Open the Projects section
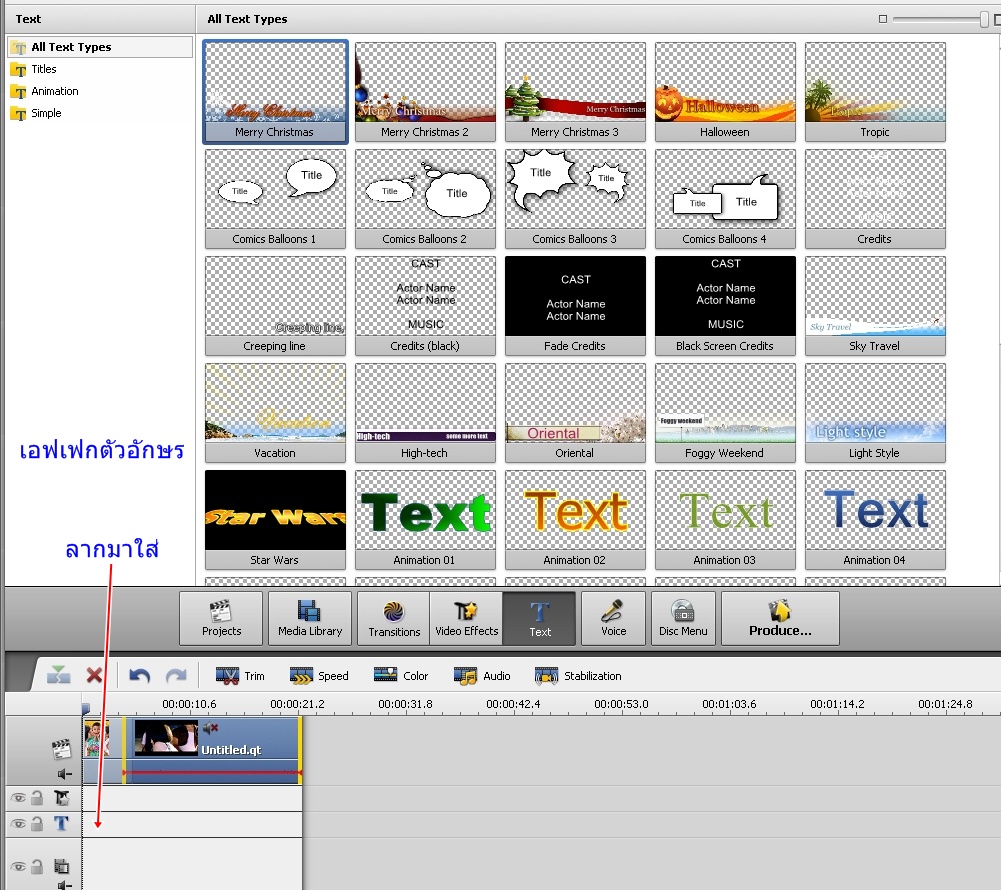This screenshot has width=1001, height=890. coord(221,618)
